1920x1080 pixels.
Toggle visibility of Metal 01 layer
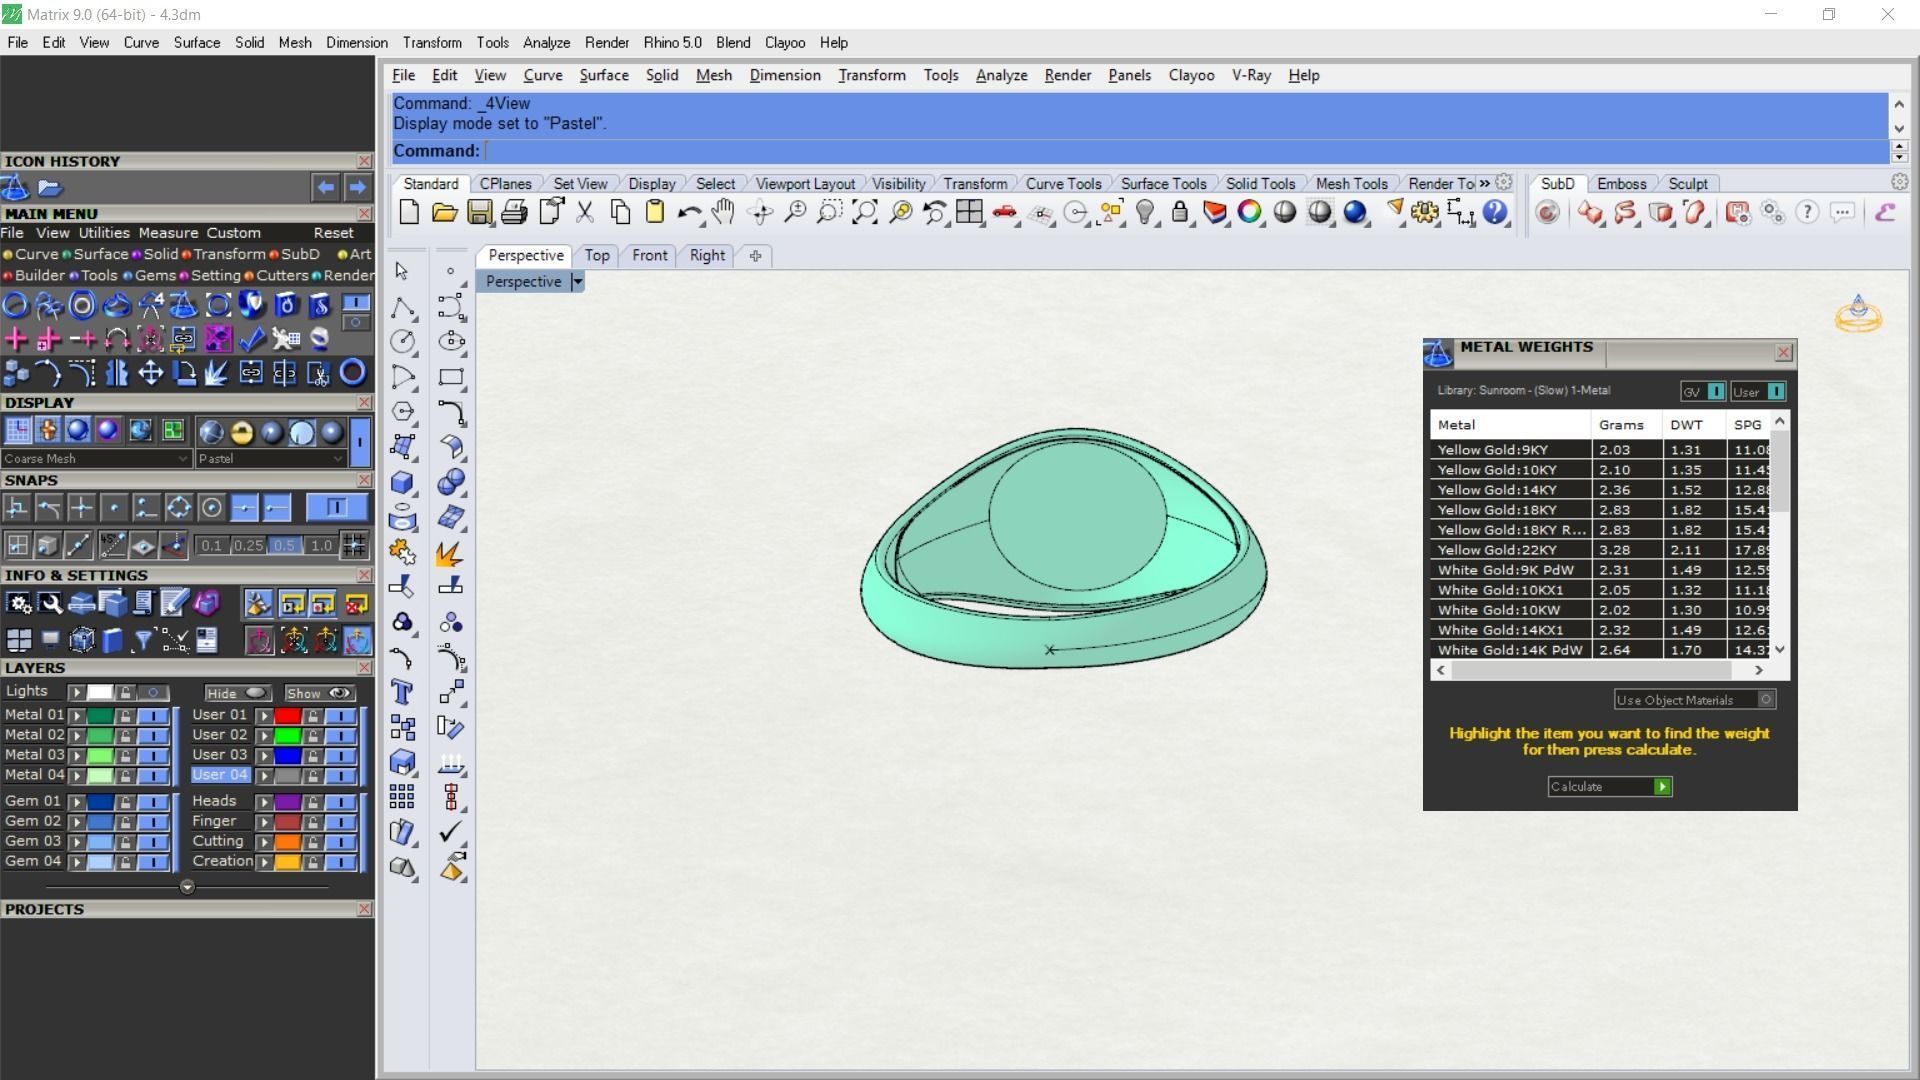tap(153, 716)
